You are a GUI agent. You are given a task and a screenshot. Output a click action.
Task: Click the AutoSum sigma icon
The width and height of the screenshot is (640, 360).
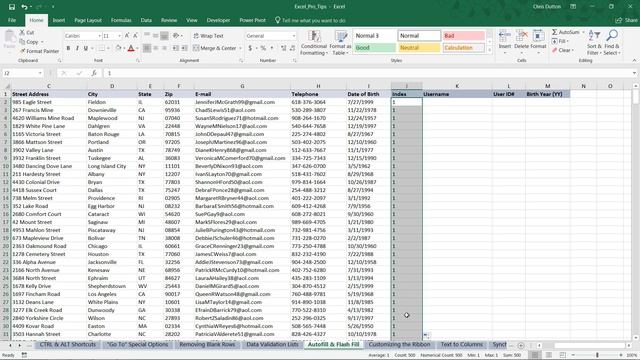point(554,32)
